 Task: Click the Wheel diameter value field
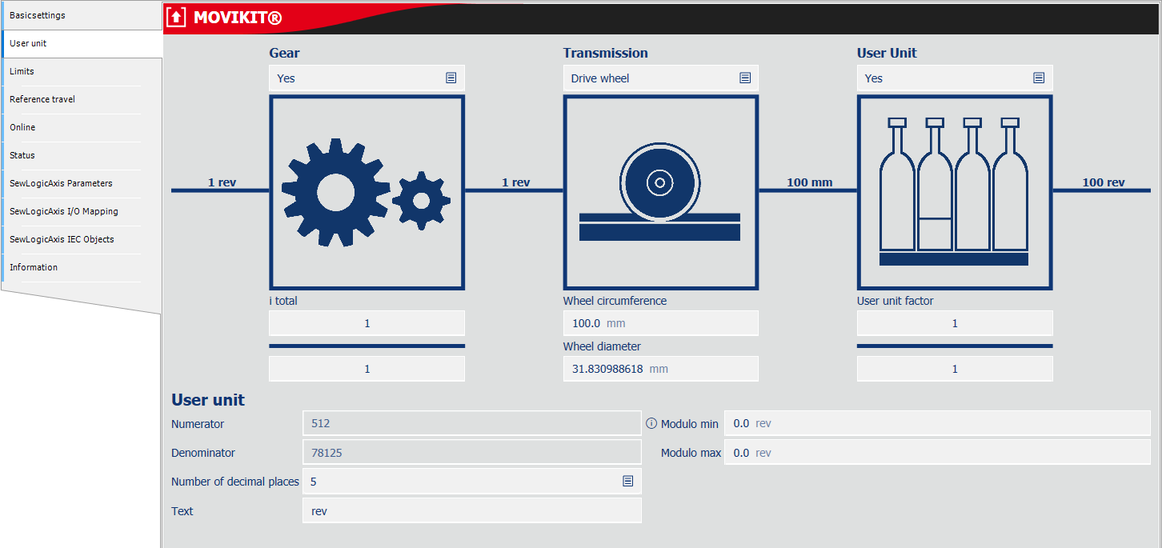(x=660, y=369)
